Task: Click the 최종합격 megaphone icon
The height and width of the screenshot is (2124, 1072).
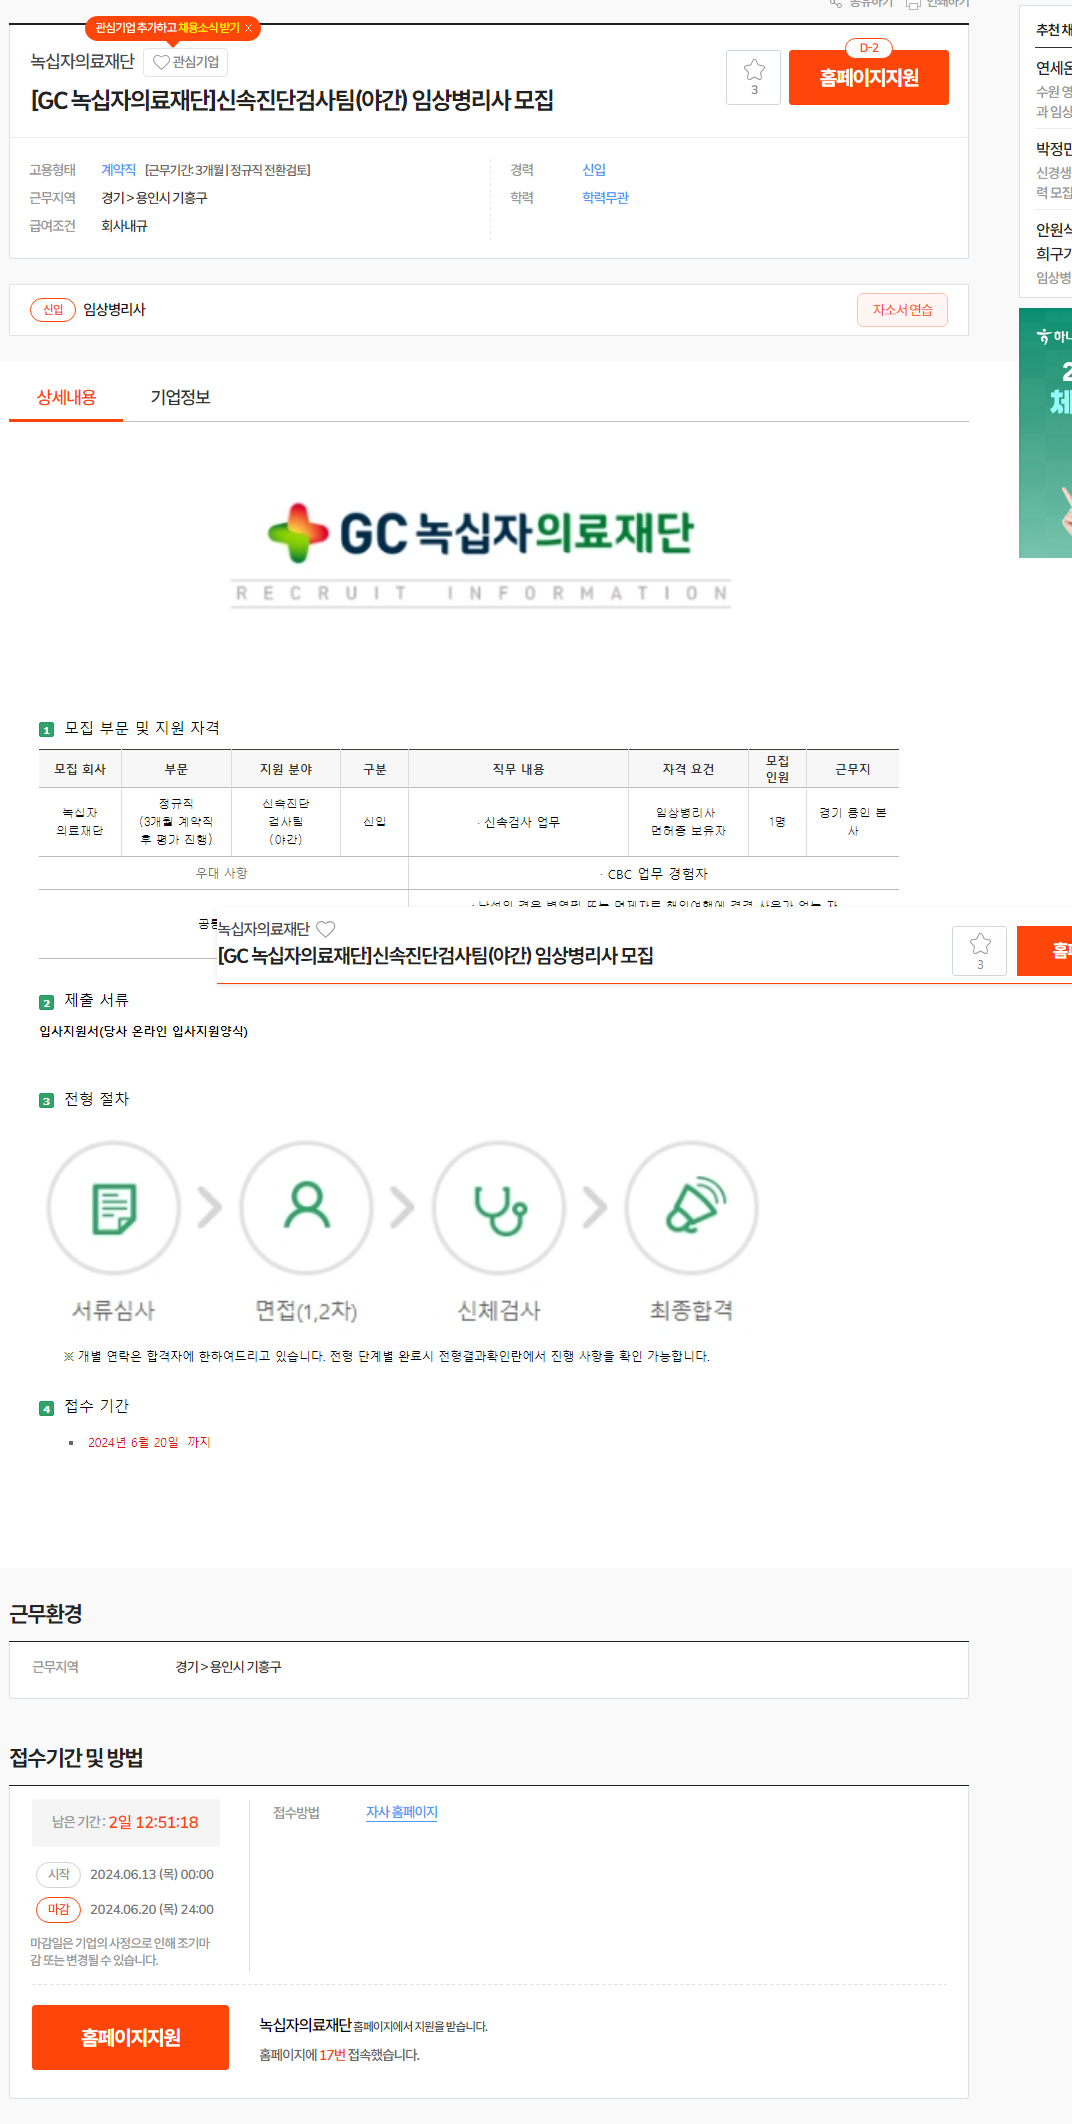Action: (x=692, y=1208)
